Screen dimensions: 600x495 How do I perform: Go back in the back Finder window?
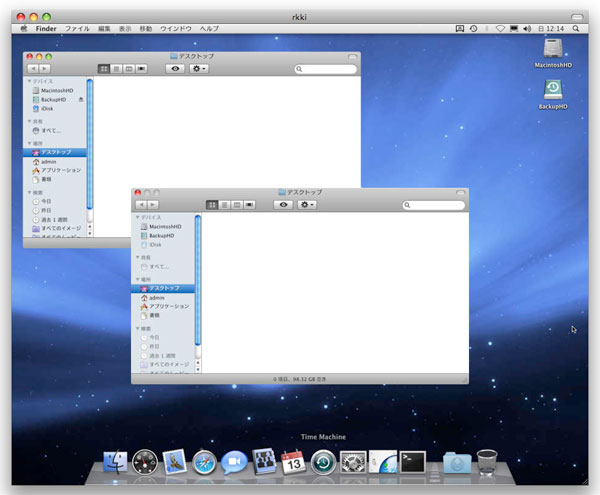33,69
